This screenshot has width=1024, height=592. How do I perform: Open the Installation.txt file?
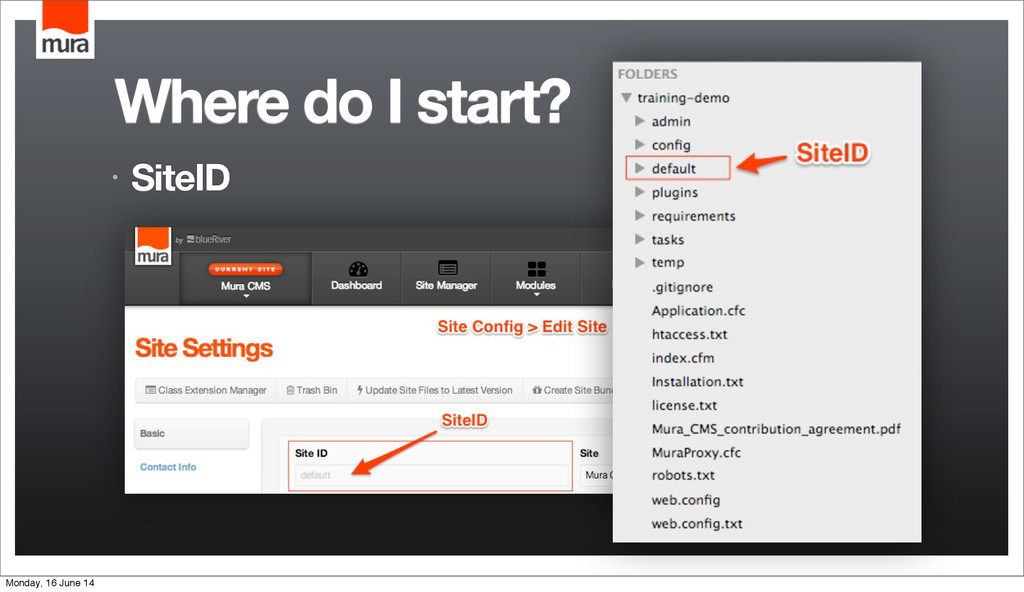click(x=697, y=382)
